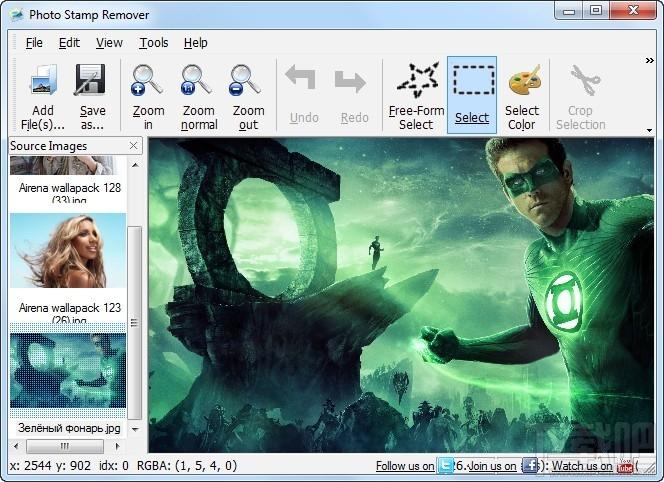Image resolution: width=664 pixels, height=482 pixels.
Task: Click the Add File(s) toolbar icon
Action: click(x=43, y=80)
